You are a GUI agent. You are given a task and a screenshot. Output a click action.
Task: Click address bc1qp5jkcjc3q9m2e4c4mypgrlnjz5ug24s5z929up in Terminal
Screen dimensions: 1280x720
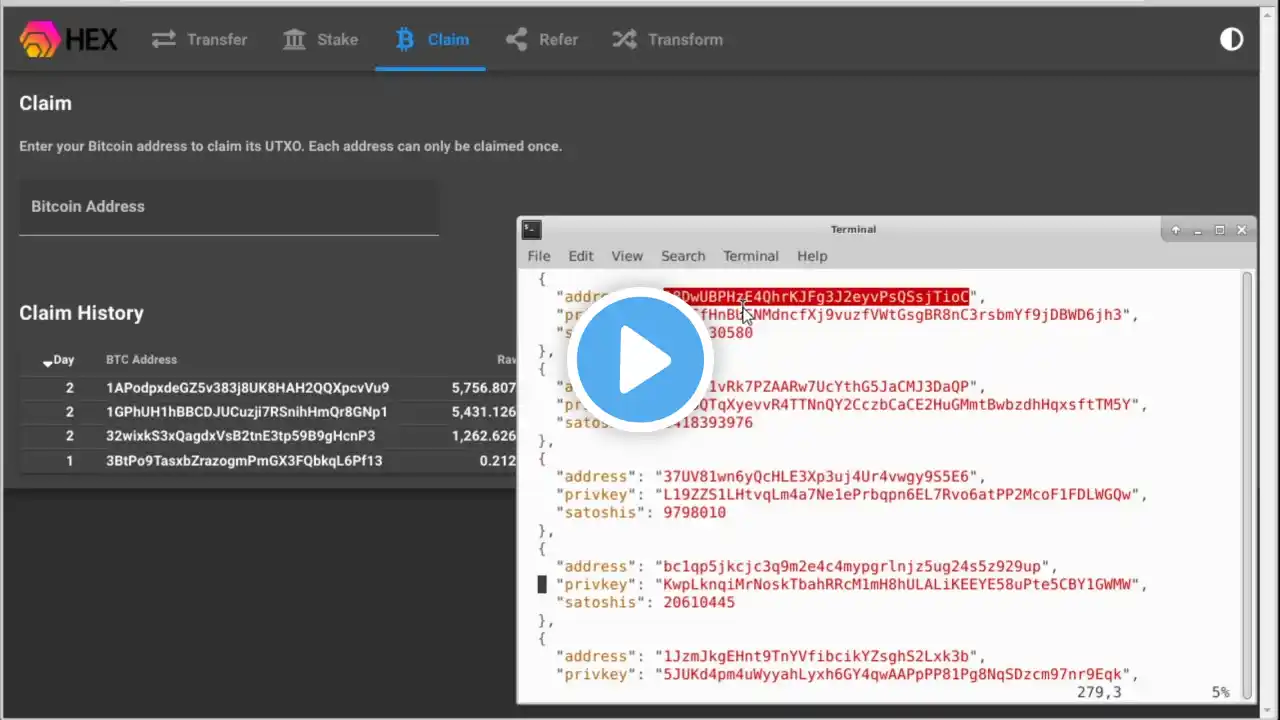pyautogui.click(x=851, y=567)
